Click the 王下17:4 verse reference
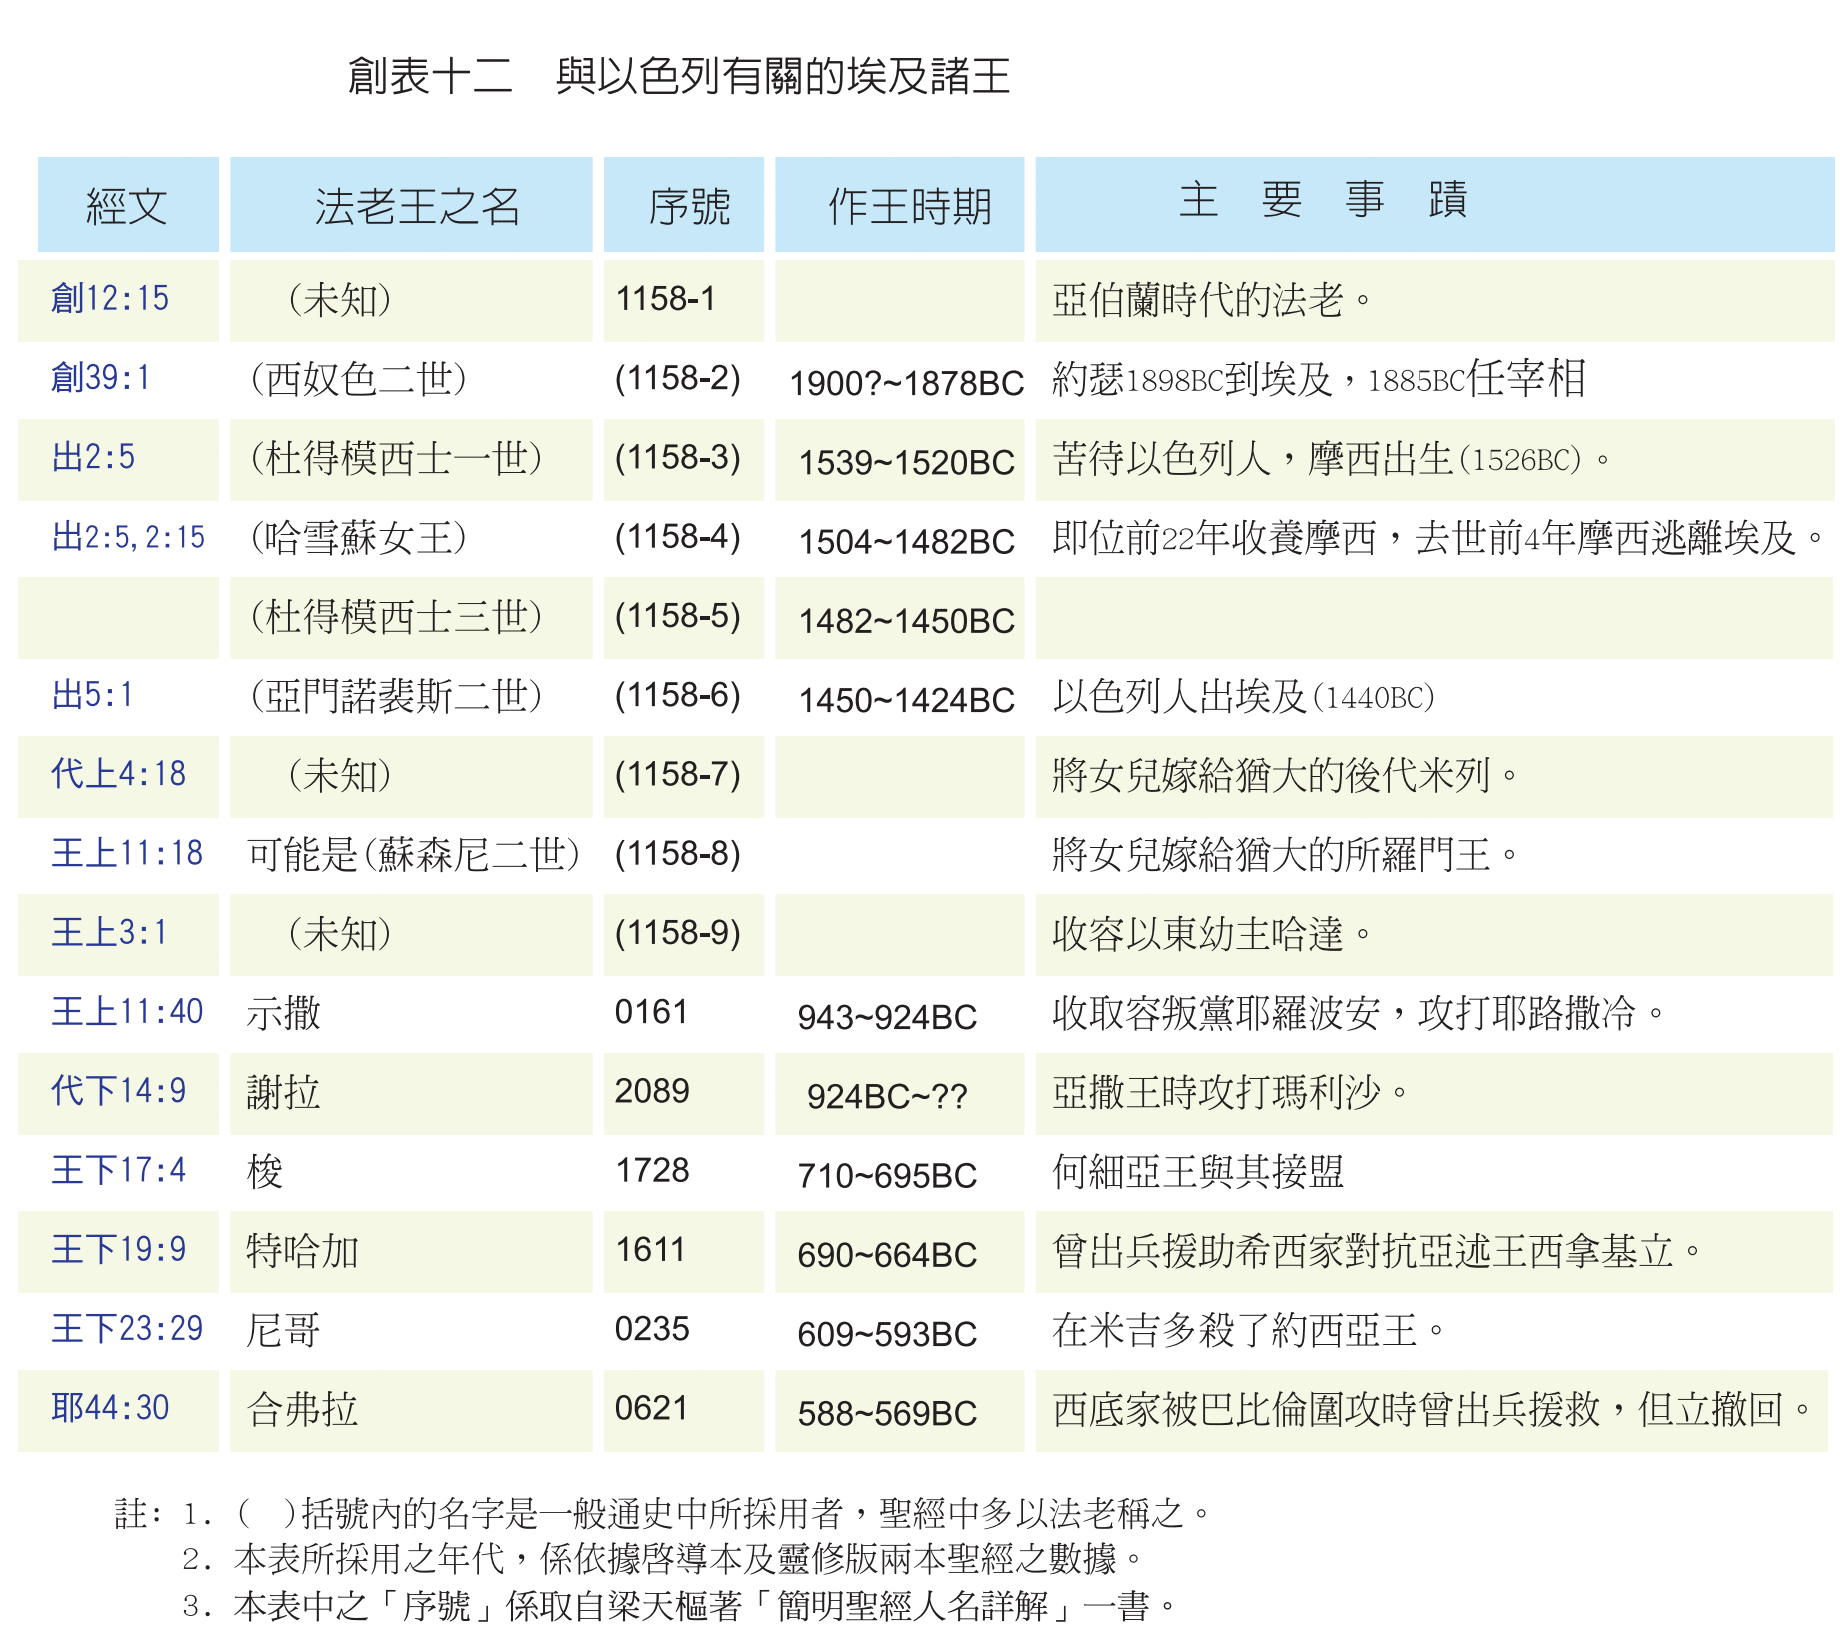The width and height of the screenshot is (1840, 1645). click(x=118, y=1170)
